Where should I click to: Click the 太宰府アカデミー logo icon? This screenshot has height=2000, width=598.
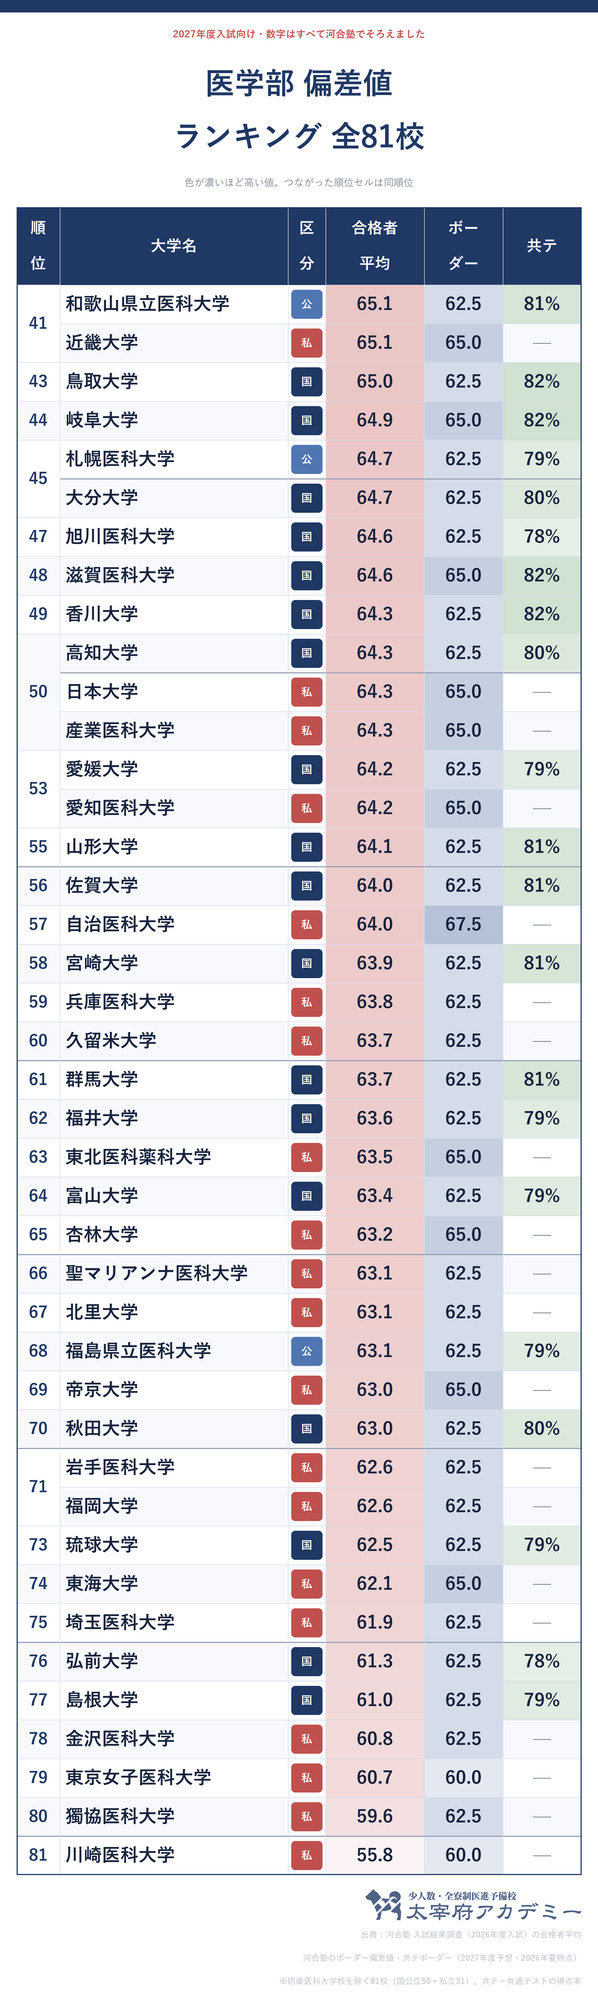(x=383, y=1905)
